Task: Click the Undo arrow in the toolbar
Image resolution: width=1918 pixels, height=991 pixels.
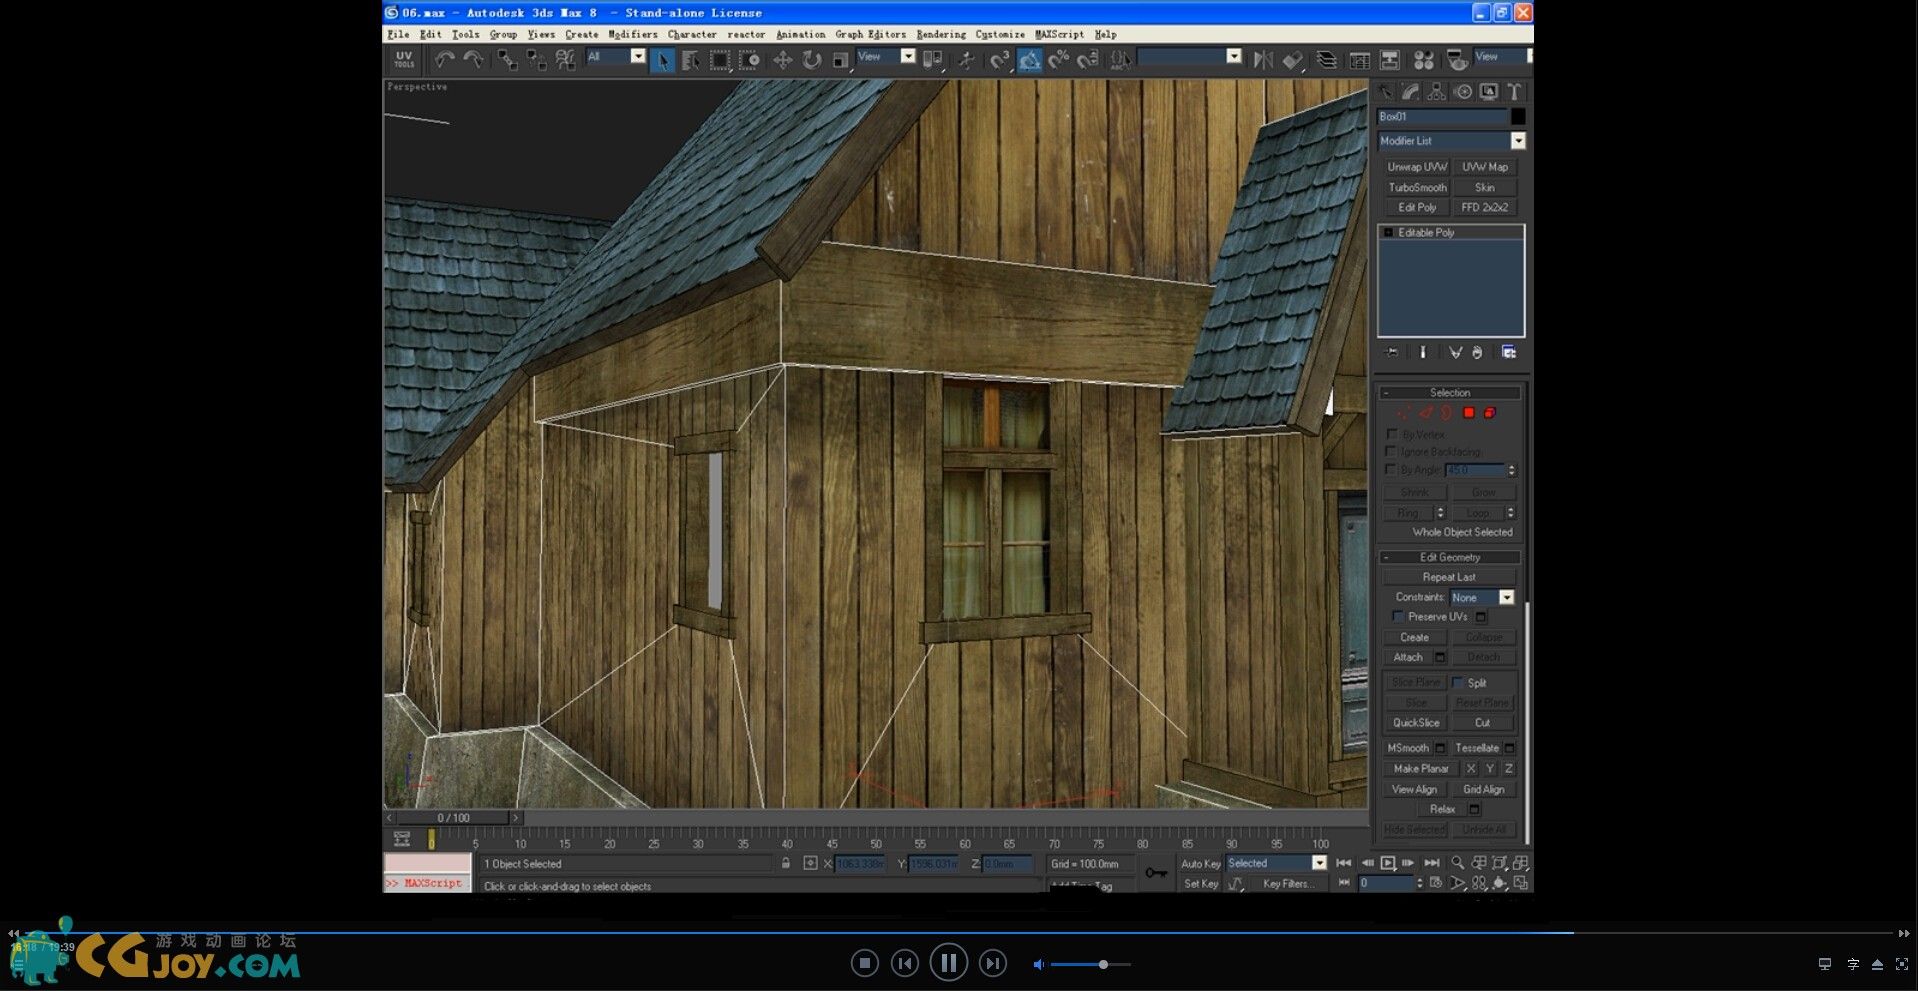Action: [444, 60]
